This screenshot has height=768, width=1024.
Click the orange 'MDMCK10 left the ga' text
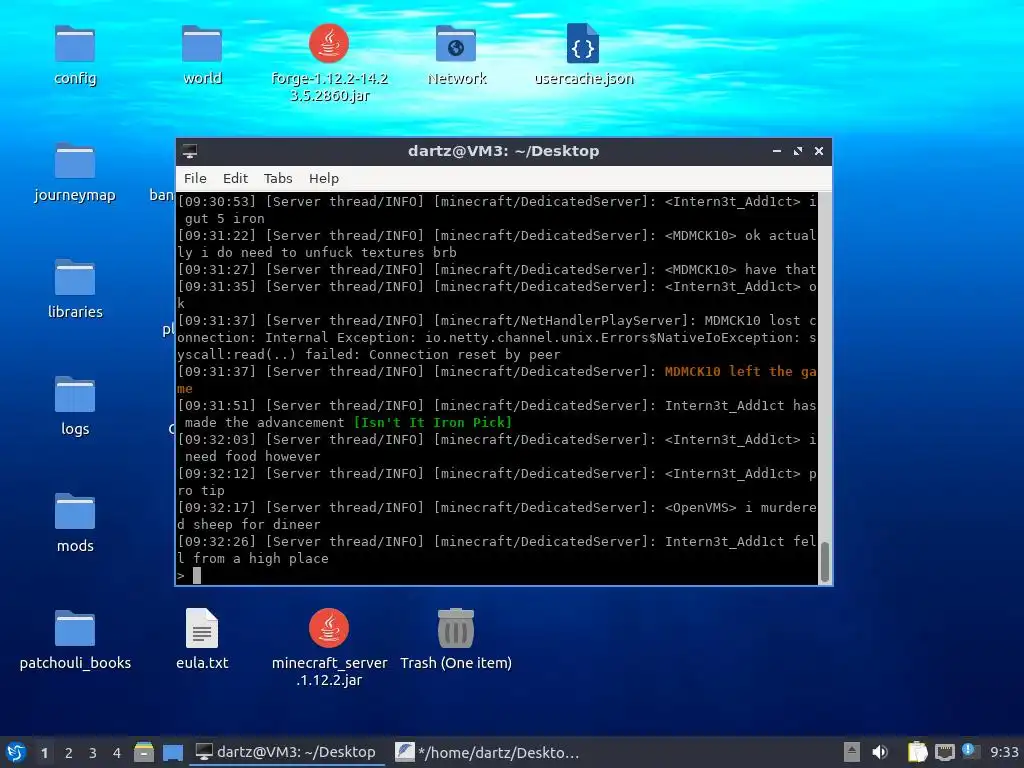741,372
